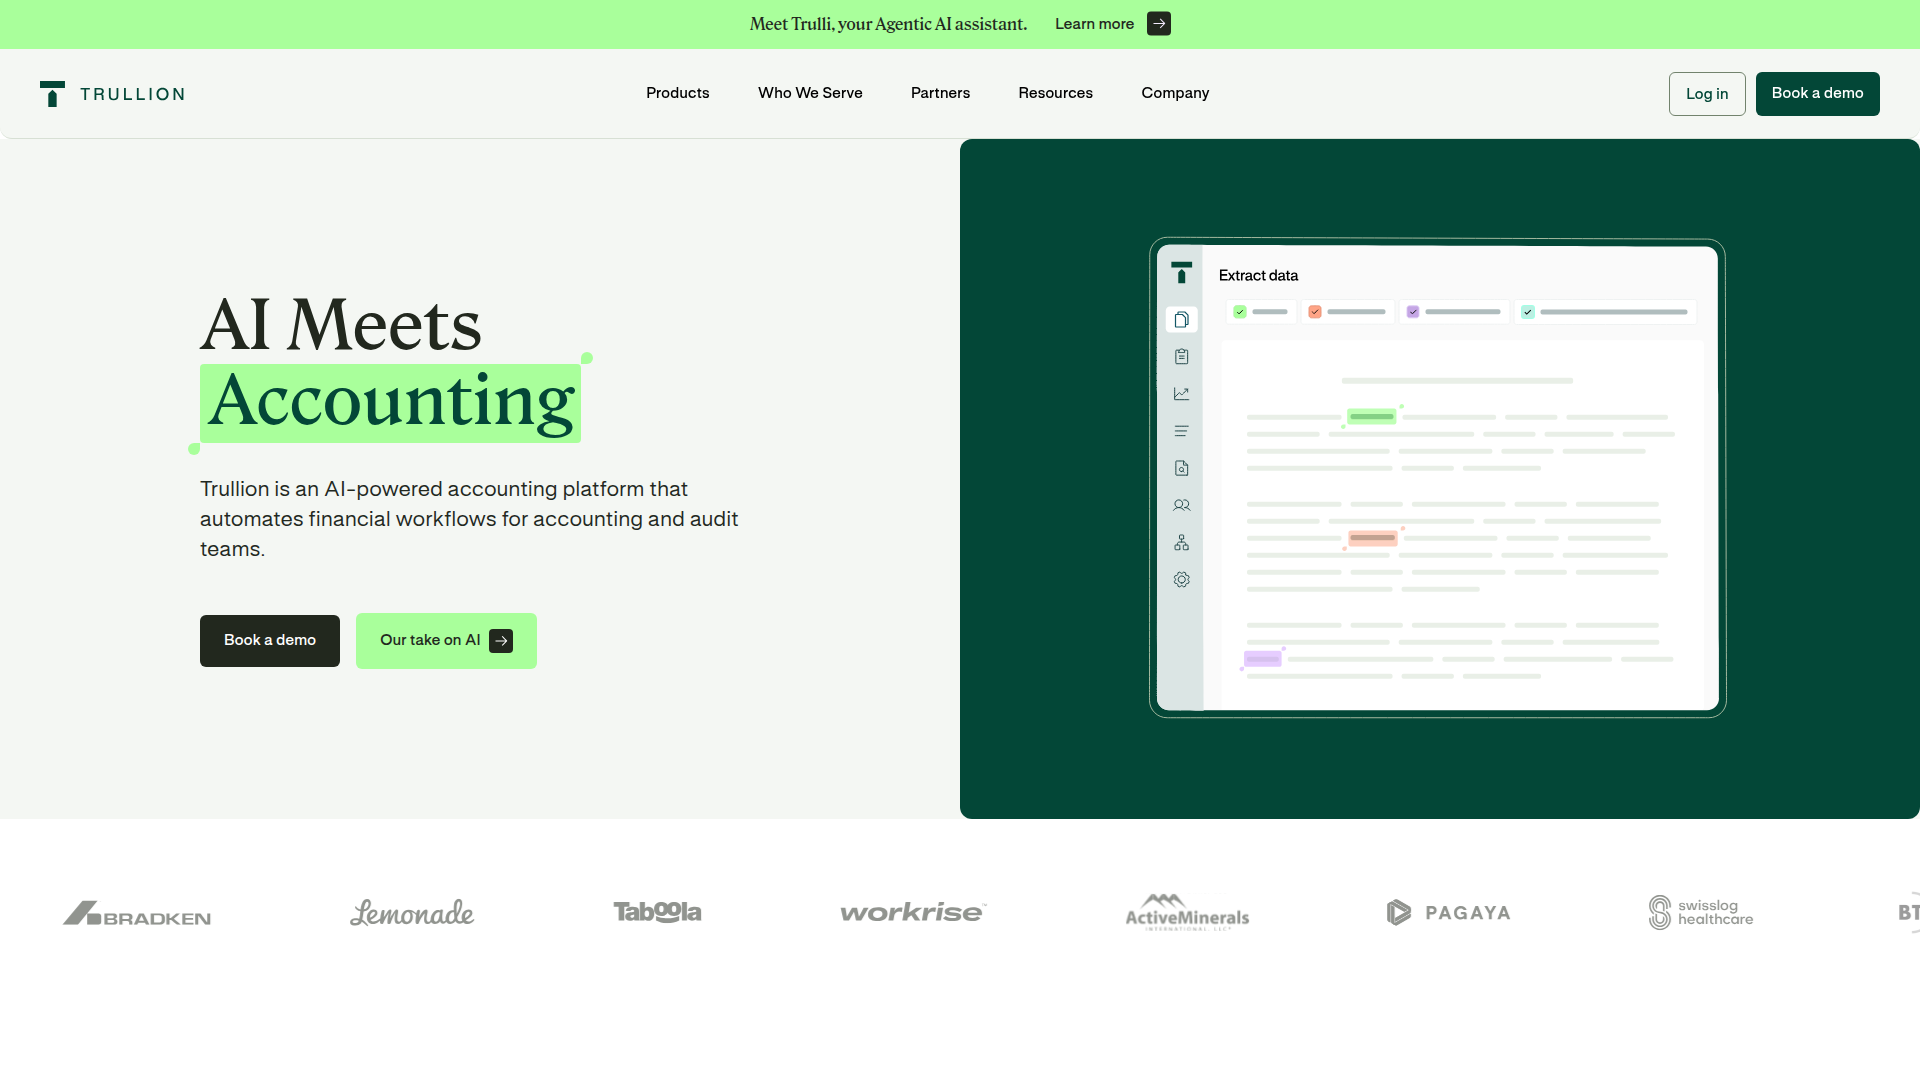Click the line chart icon in sidebar

point(1181,394)
